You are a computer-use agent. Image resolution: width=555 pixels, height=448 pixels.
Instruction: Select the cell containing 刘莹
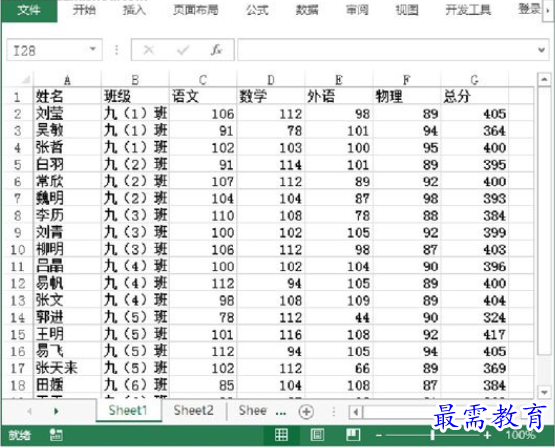click(67, 113)
